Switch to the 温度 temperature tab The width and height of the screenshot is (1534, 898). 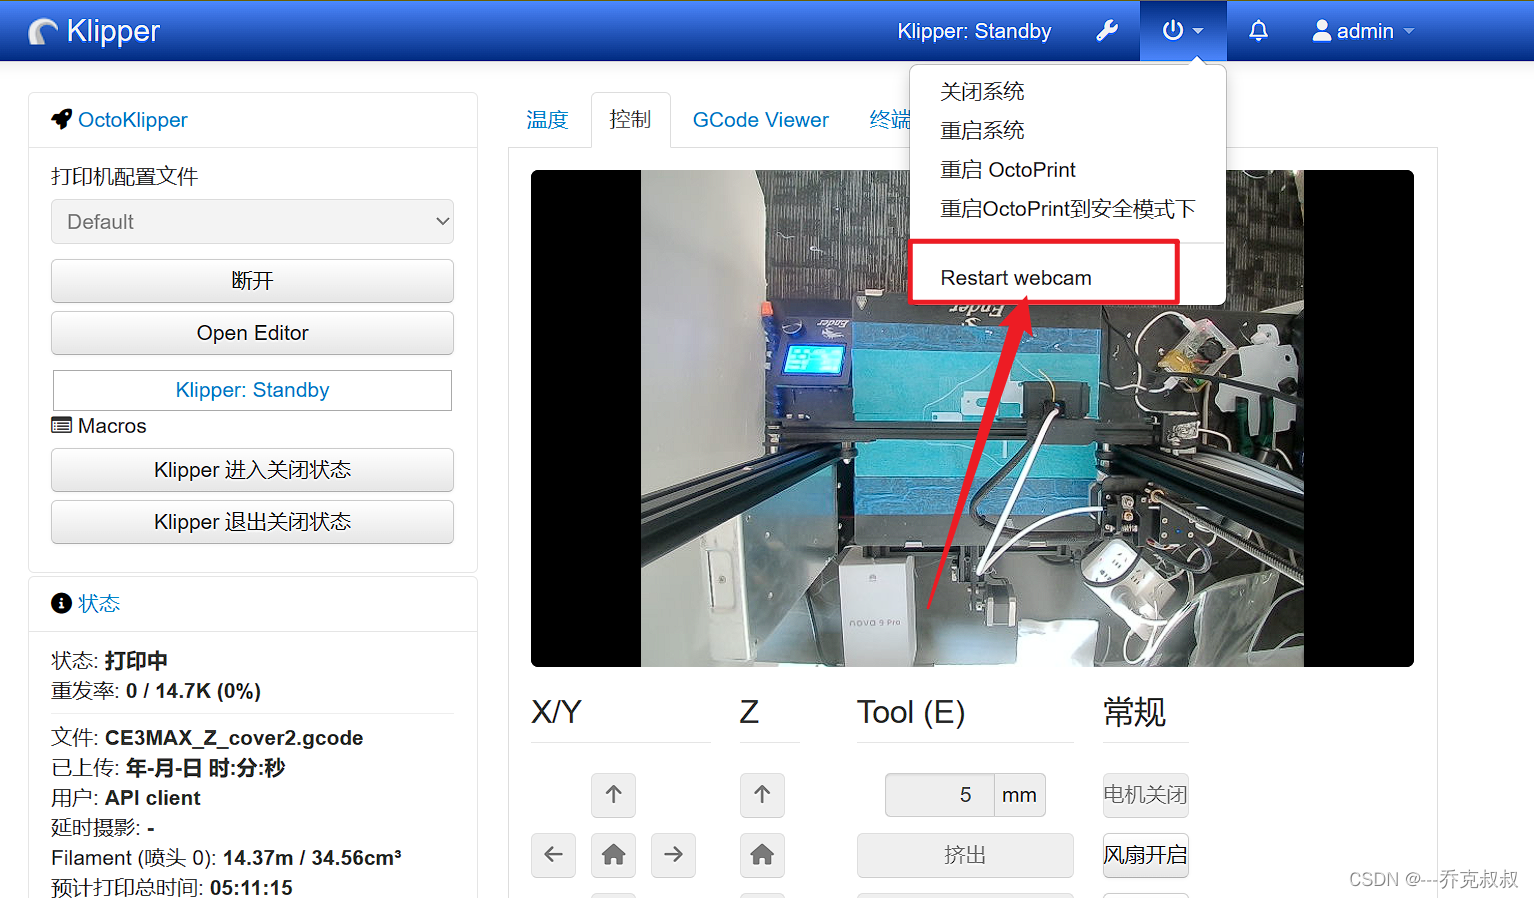tap(546, 119)
